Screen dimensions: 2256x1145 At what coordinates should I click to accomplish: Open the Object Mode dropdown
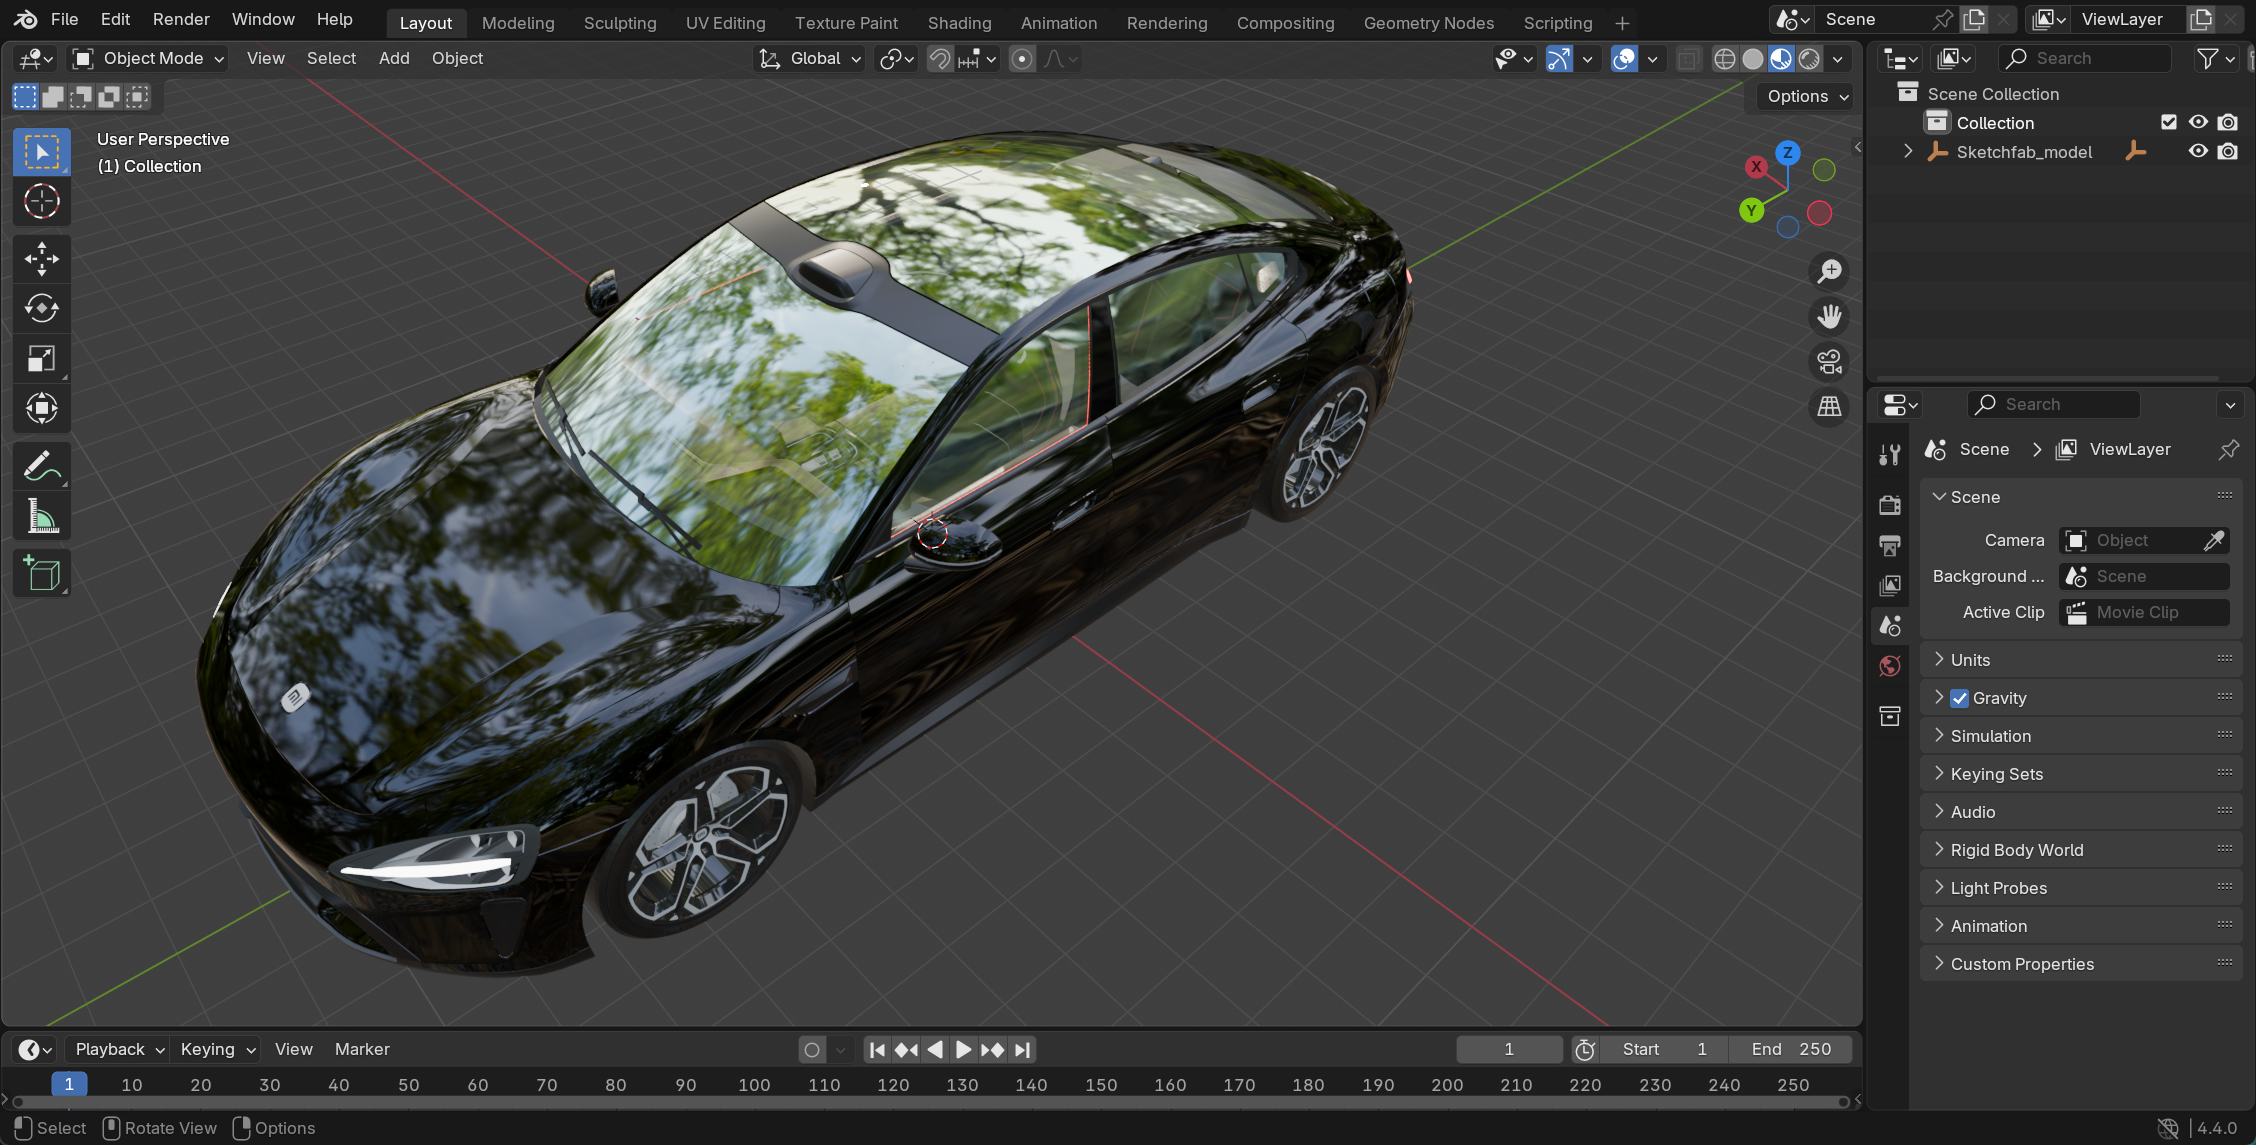click(150, 58)
